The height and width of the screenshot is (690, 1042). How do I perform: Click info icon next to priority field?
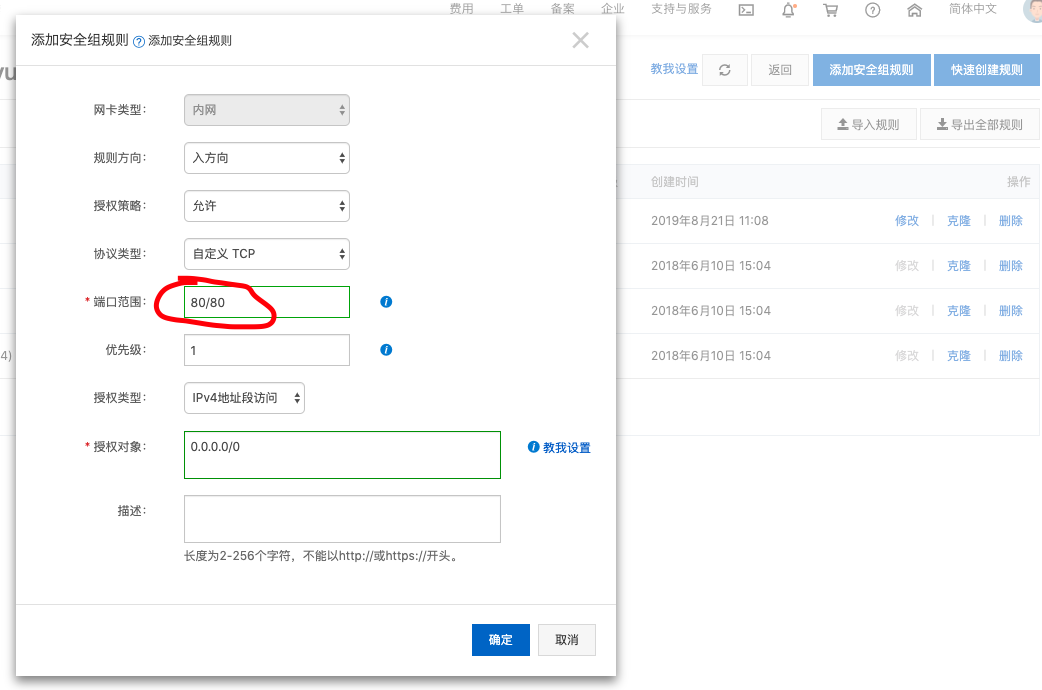click(x=386, y=350)
